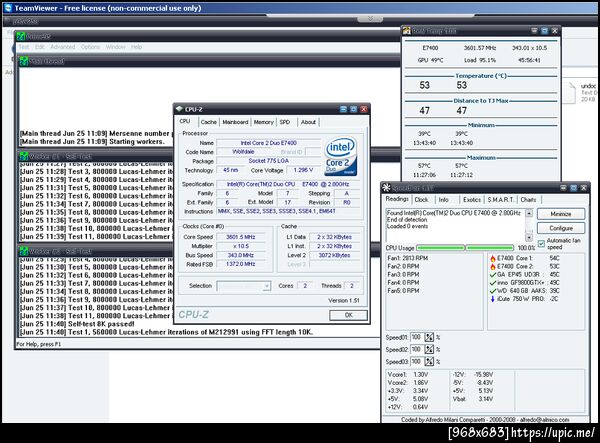
Task: Toggle Automatic fan speed checkbox in SpeedFan
Action: (541, 244)
